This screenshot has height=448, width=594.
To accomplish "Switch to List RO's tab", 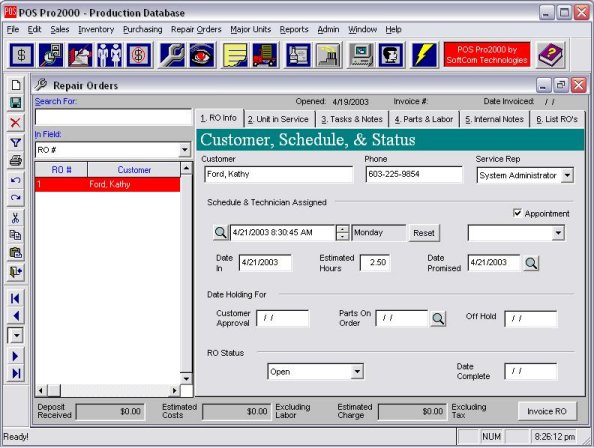I will (557, 119).
